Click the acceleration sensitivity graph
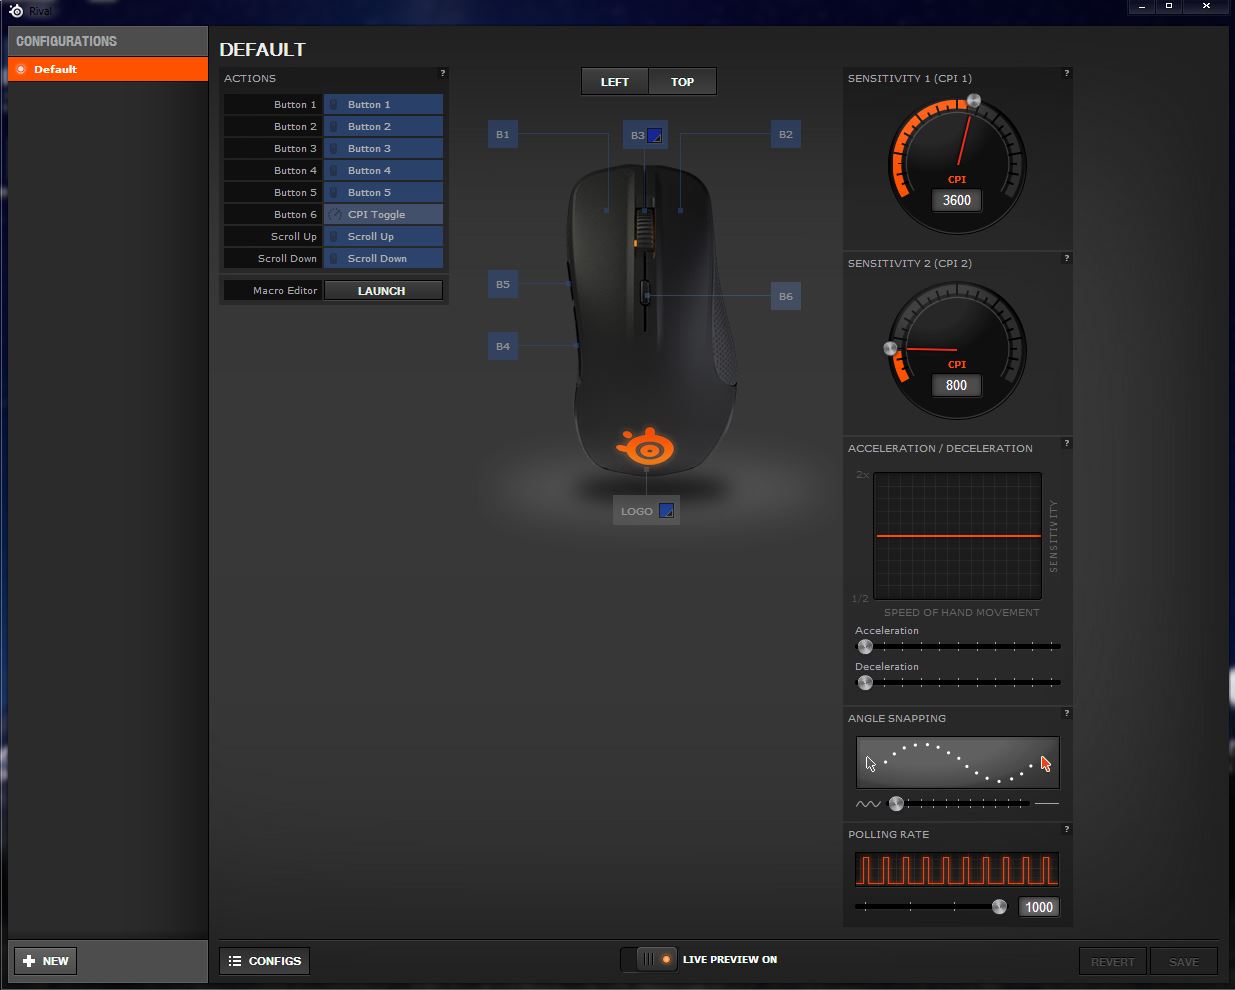Screen dimensions: 1235x990 click(x=958, y=536)
